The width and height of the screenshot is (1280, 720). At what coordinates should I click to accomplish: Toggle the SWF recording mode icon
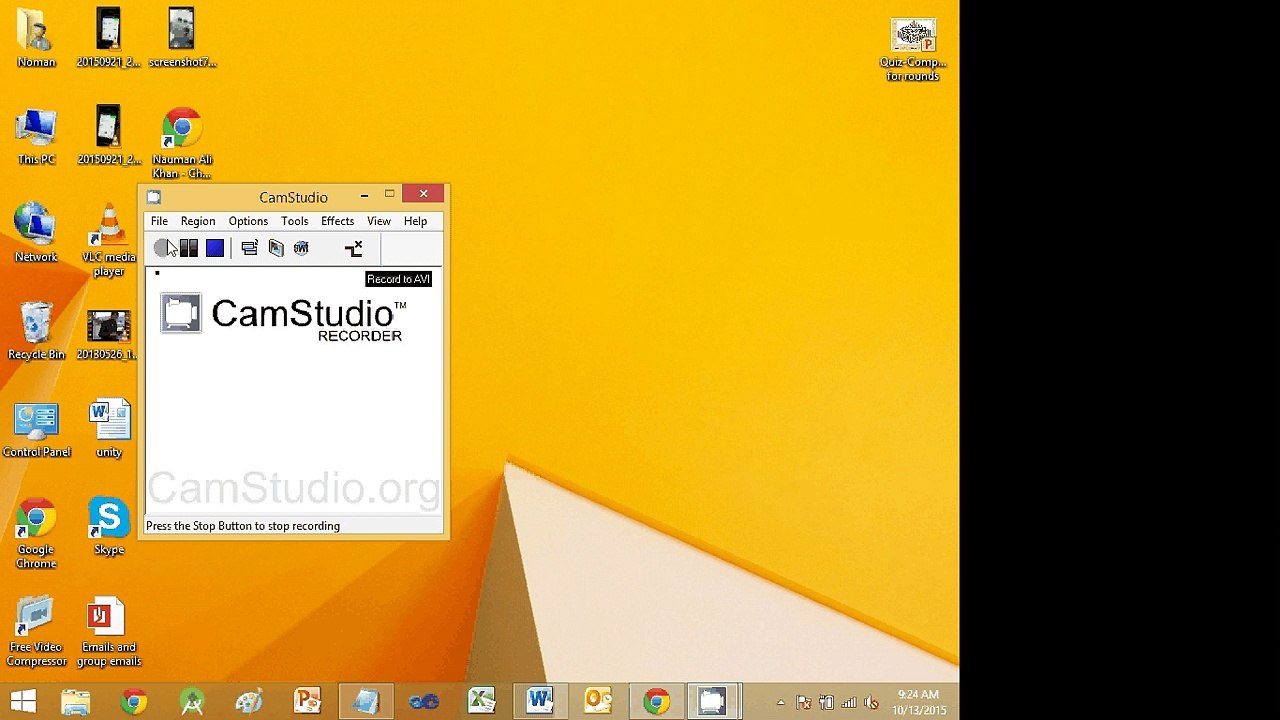301,248
